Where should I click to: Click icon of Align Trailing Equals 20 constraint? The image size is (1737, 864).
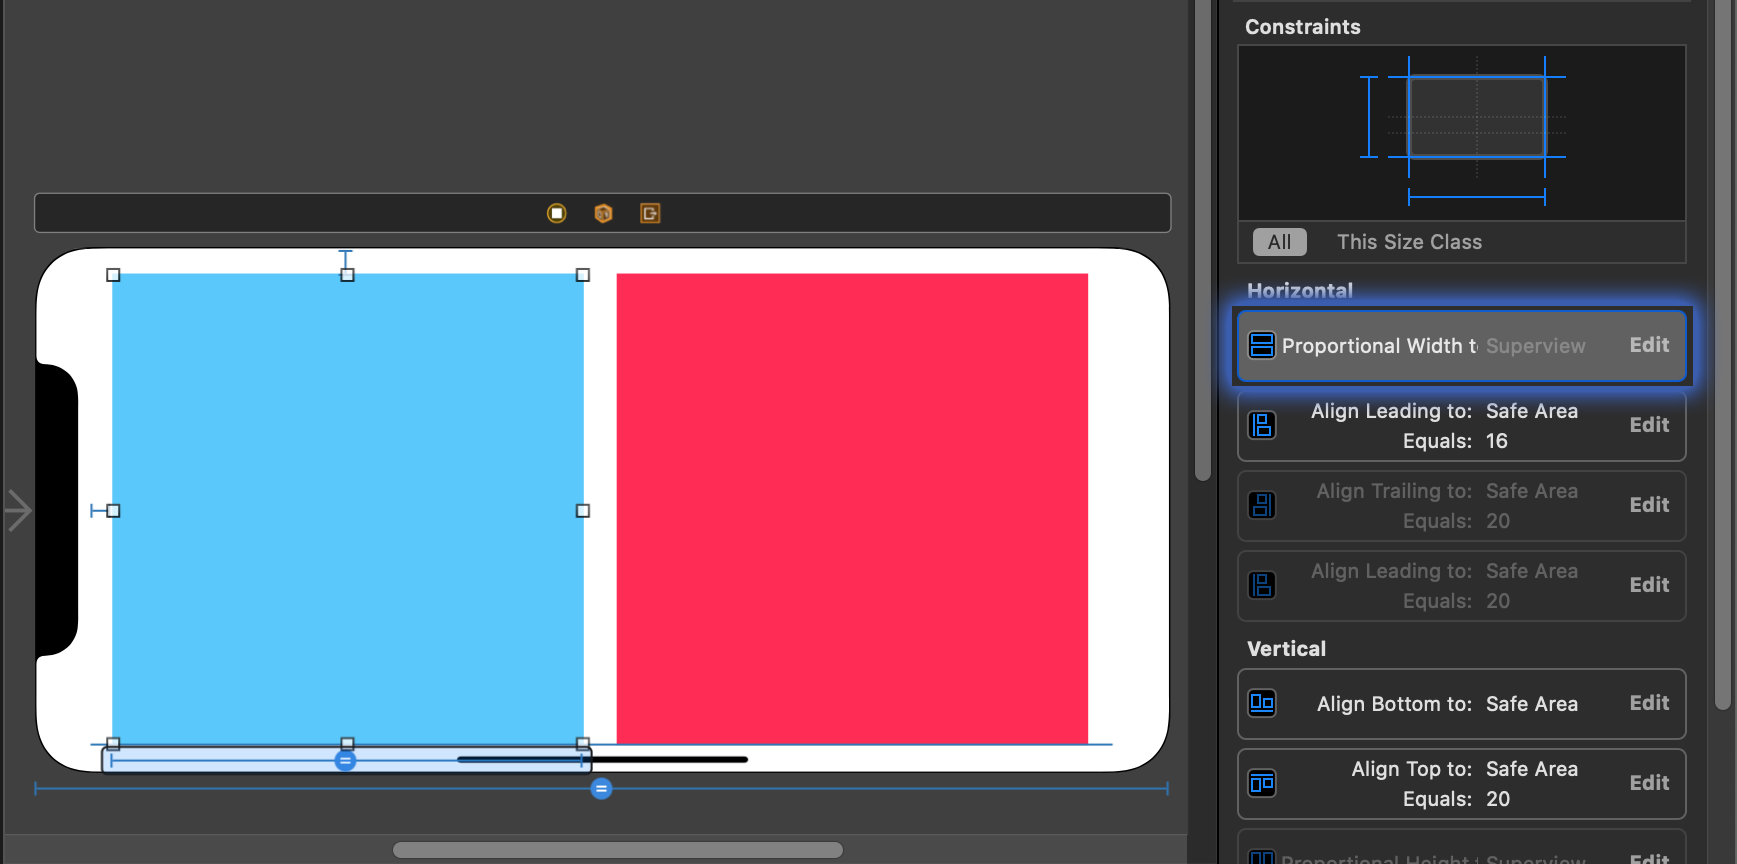point(1262,506)
